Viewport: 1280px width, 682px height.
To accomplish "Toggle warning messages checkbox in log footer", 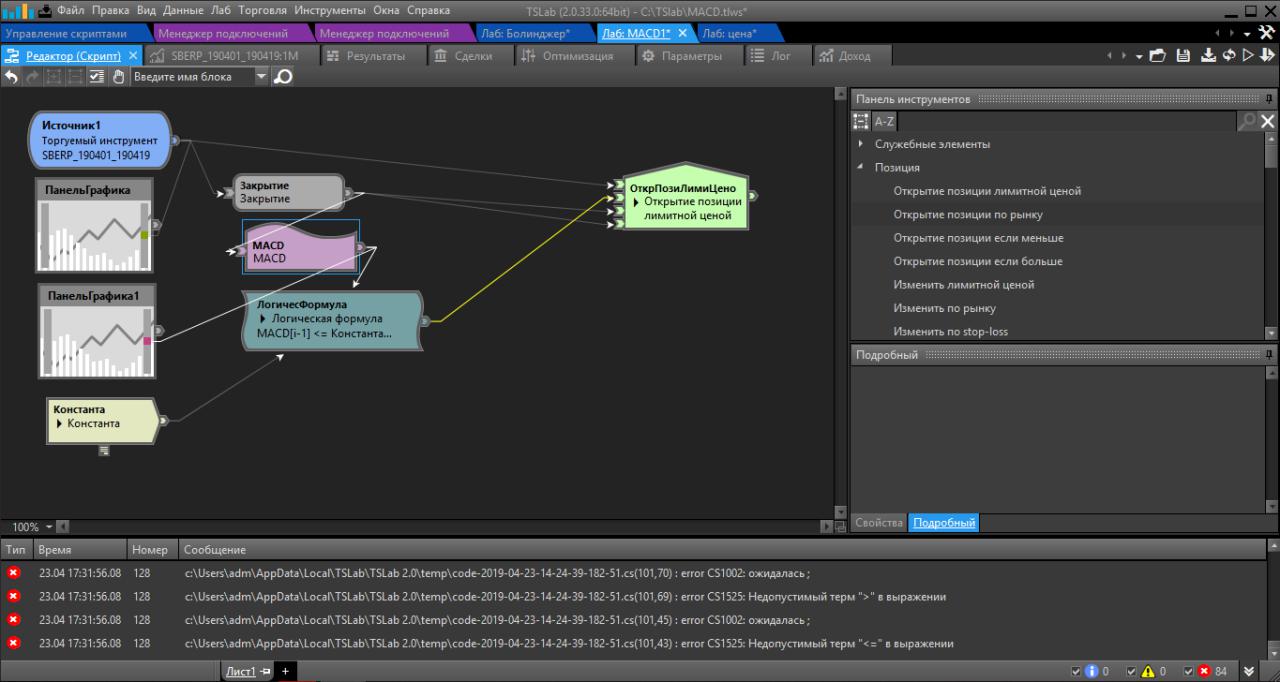I will 1132,671.
